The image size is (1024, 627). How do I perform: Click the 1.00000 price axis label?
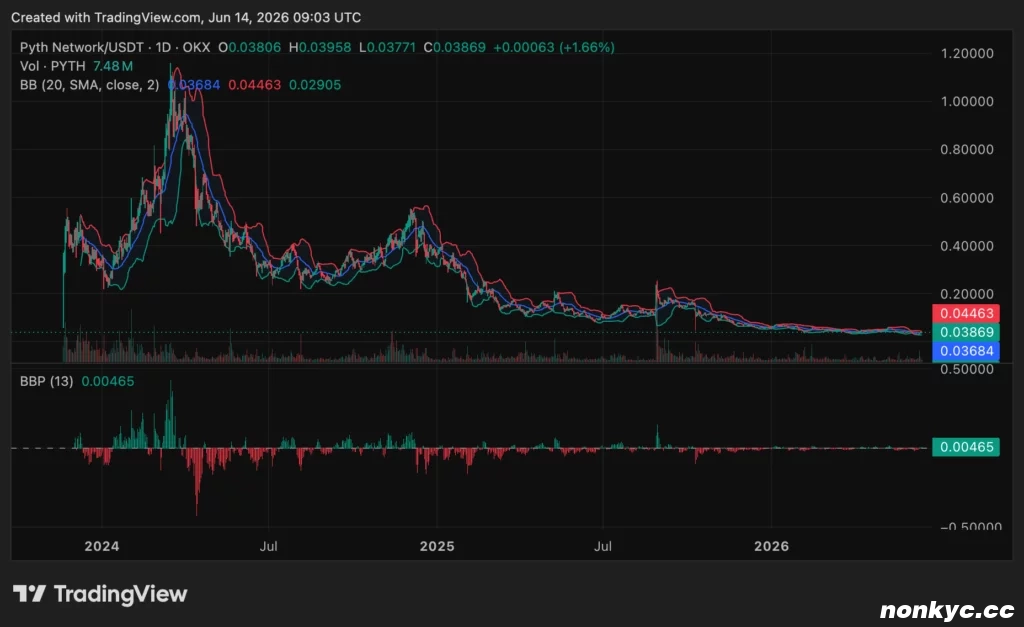[967, 101]
